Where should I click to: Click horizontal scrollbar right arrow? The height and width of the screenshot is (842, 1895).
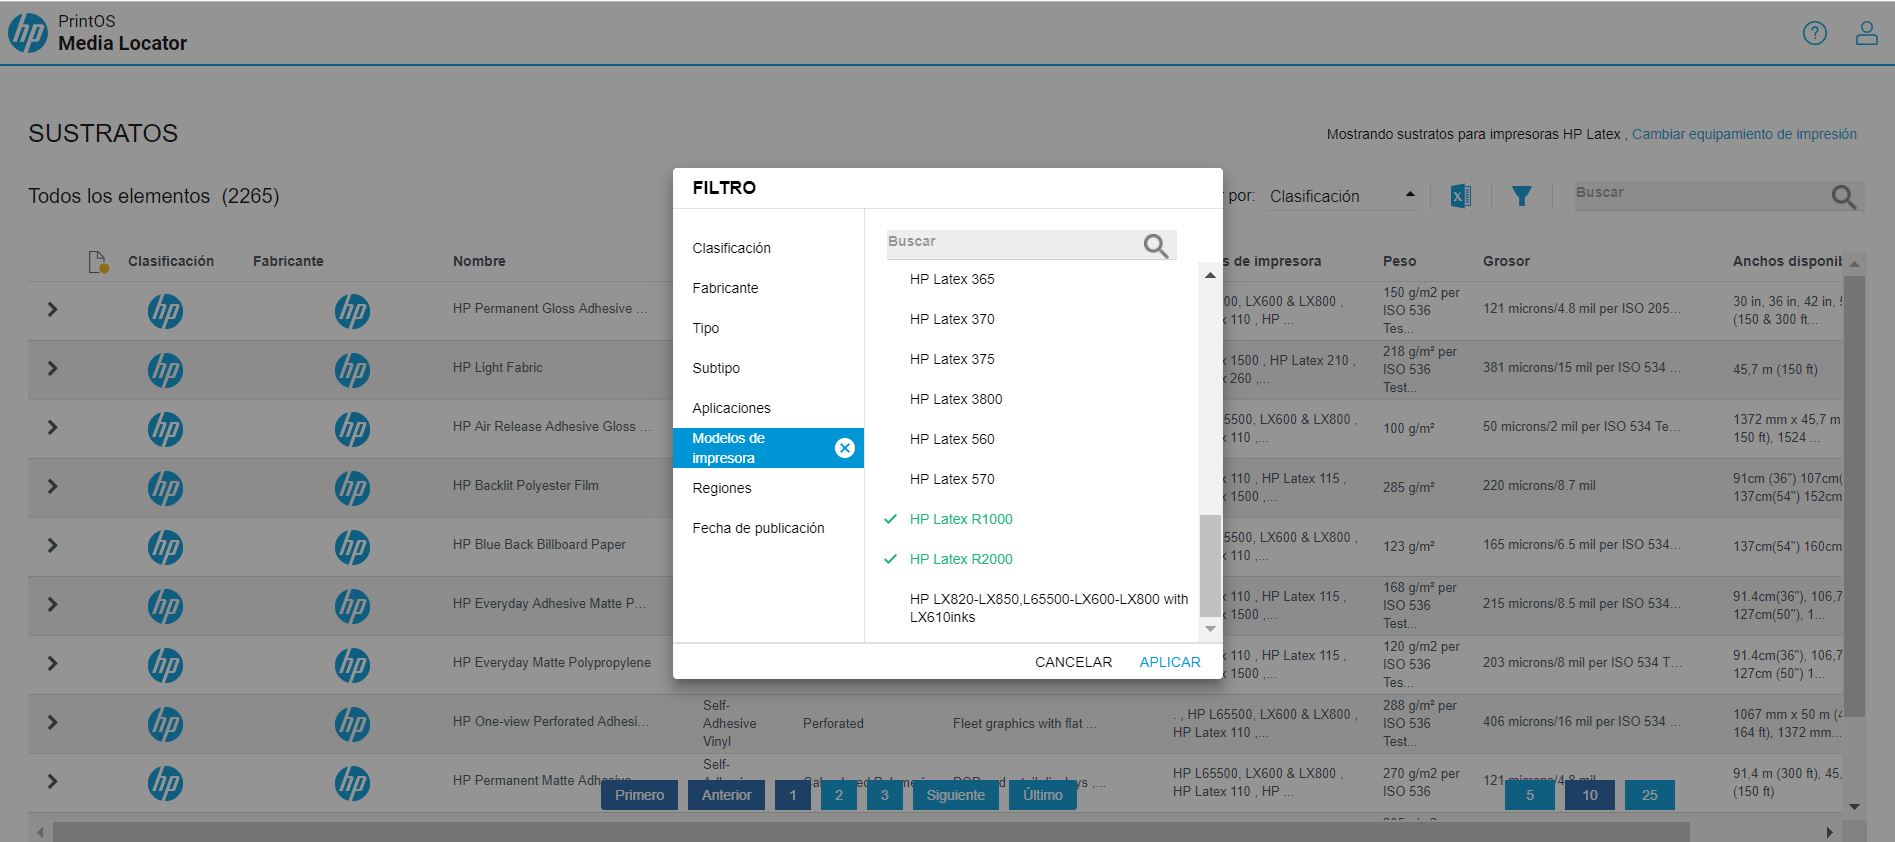pyautogui.click(x=1829, y=832)
